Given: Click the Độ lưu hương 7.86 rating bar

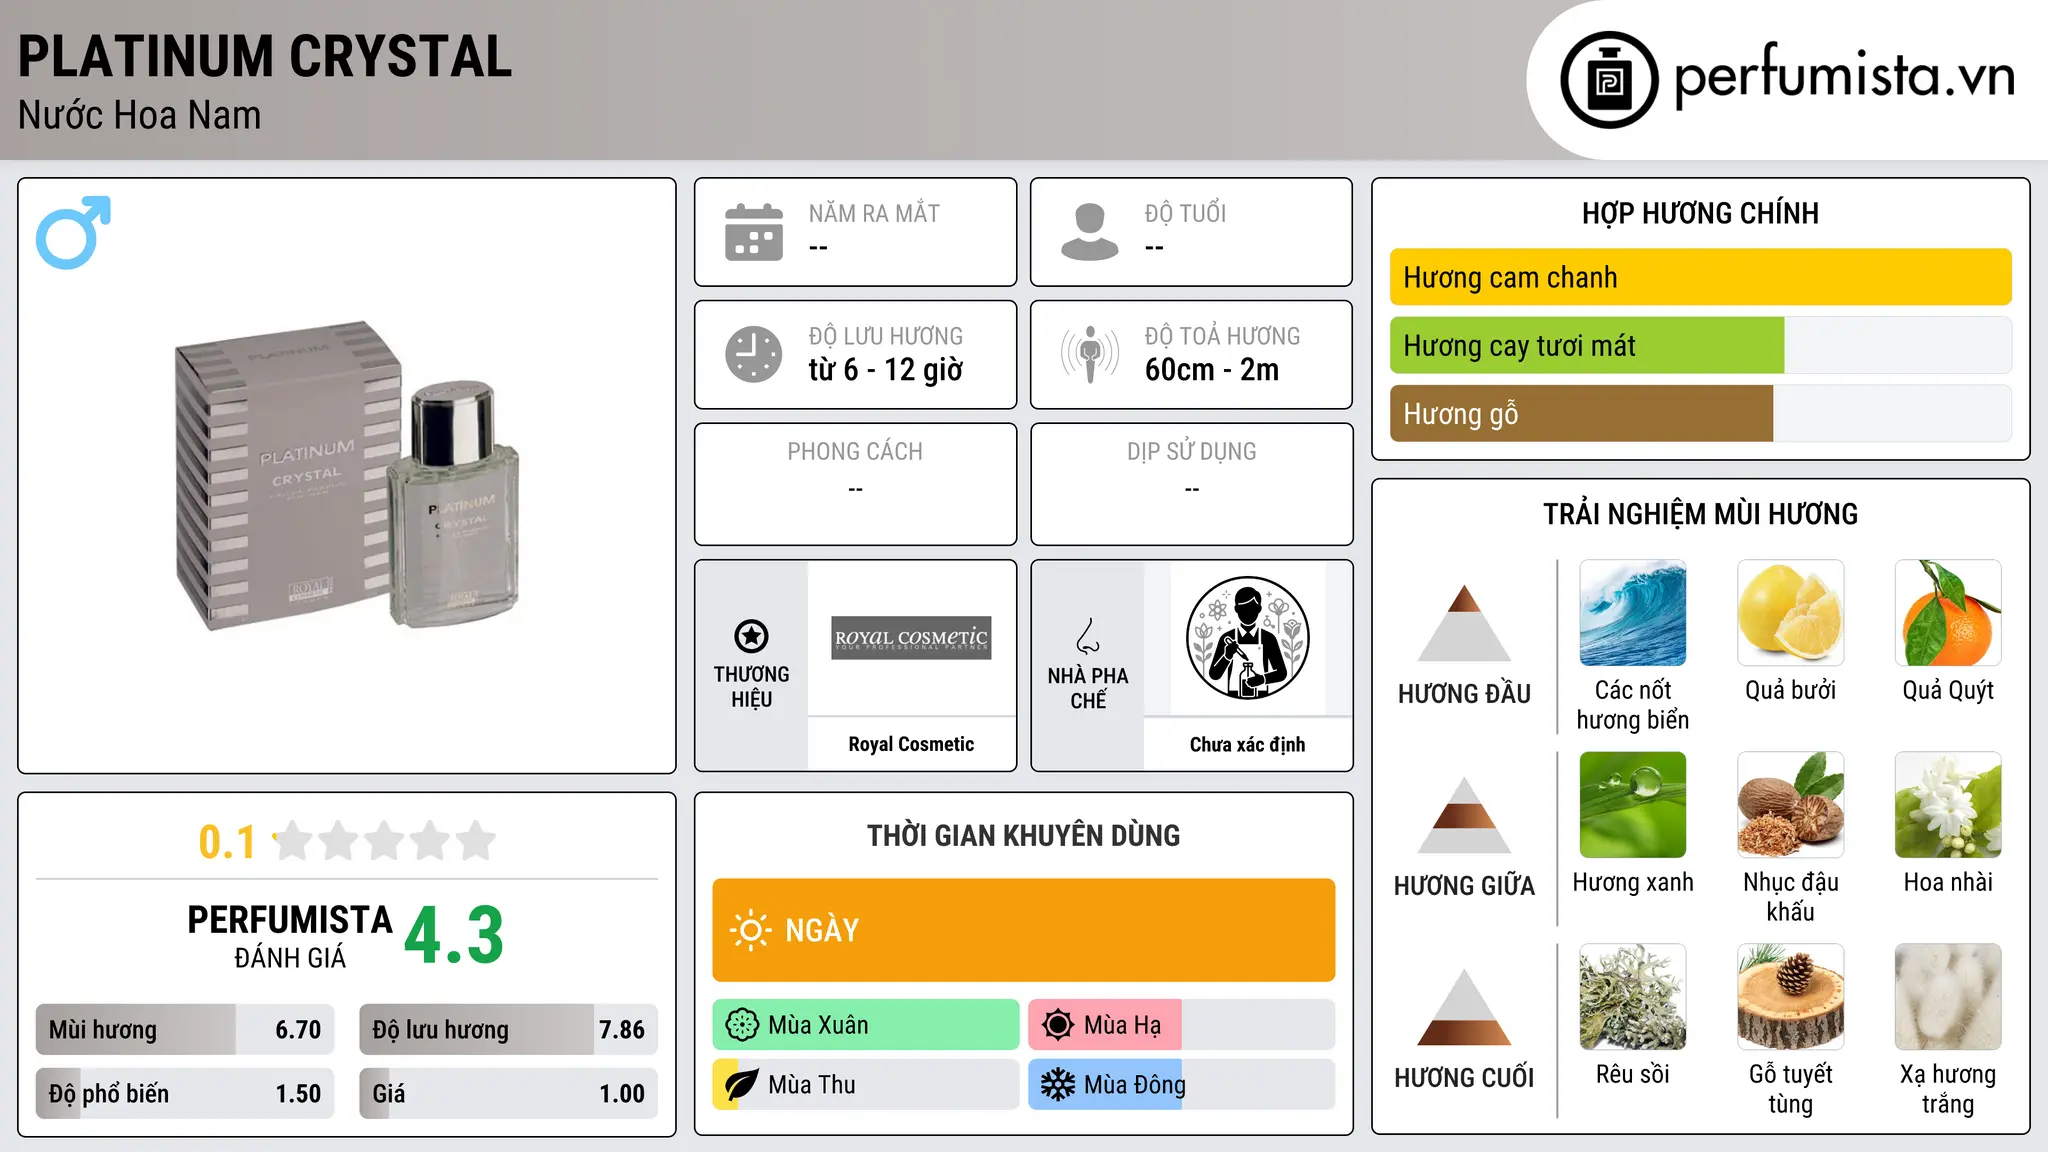Looking at the screenshot, I should (509, 1030).
